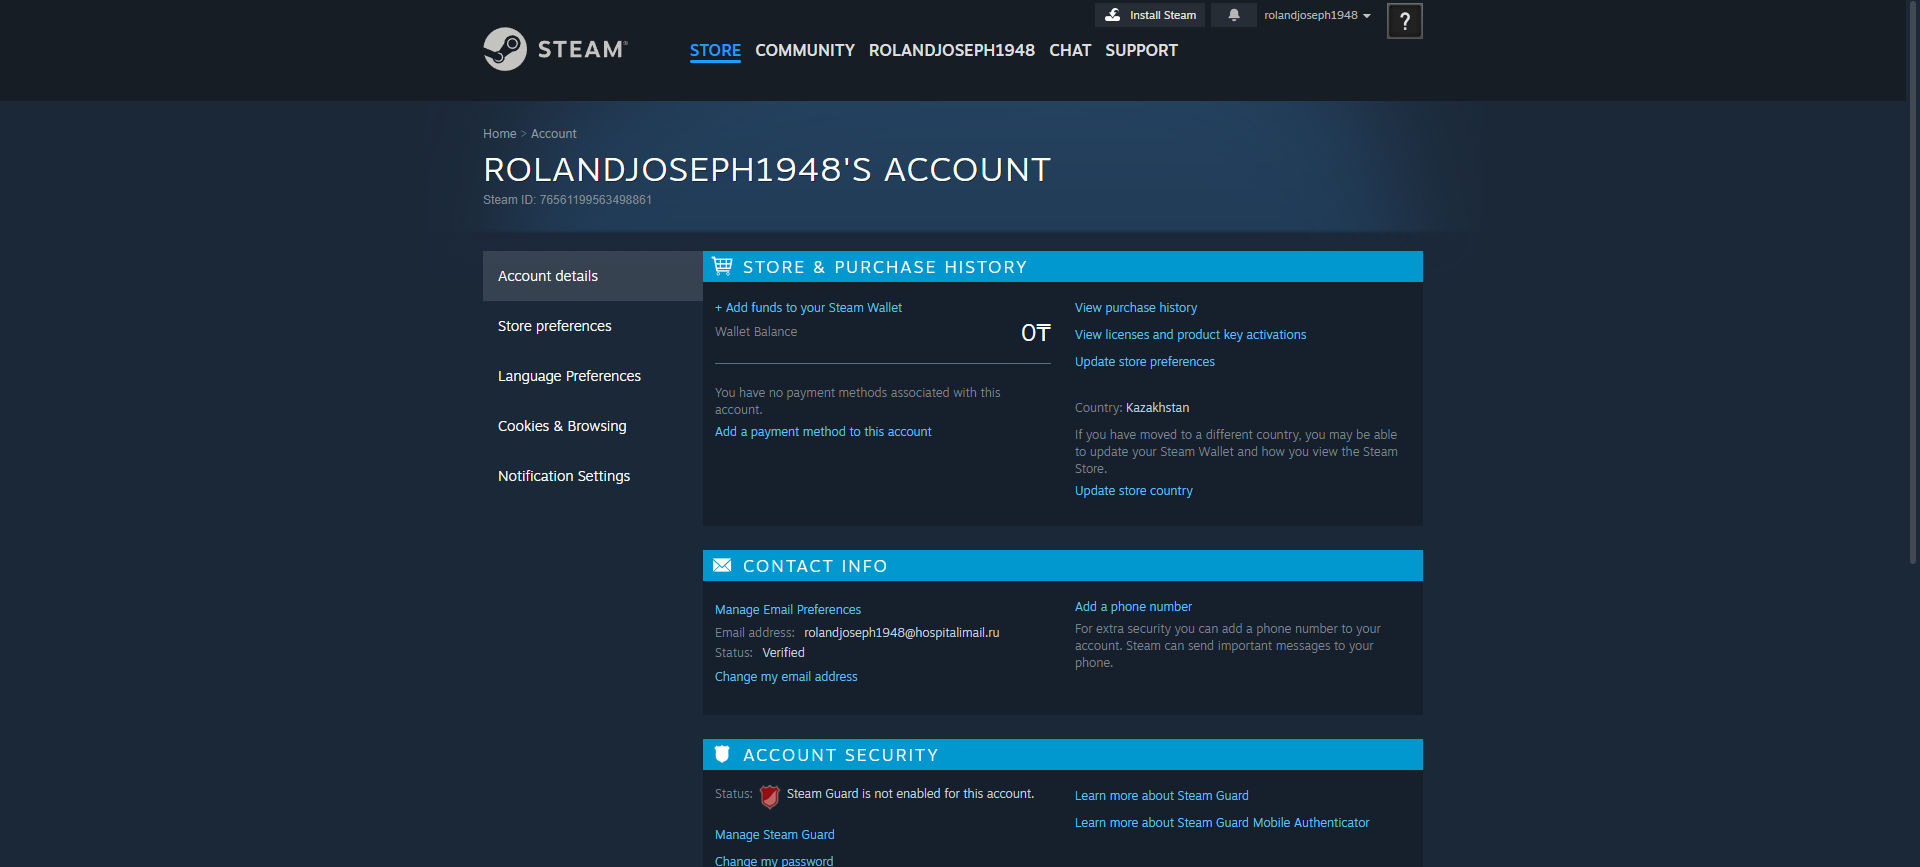Expand the rolandjoseph1948 account dropdown

(x=1317, y=15)
